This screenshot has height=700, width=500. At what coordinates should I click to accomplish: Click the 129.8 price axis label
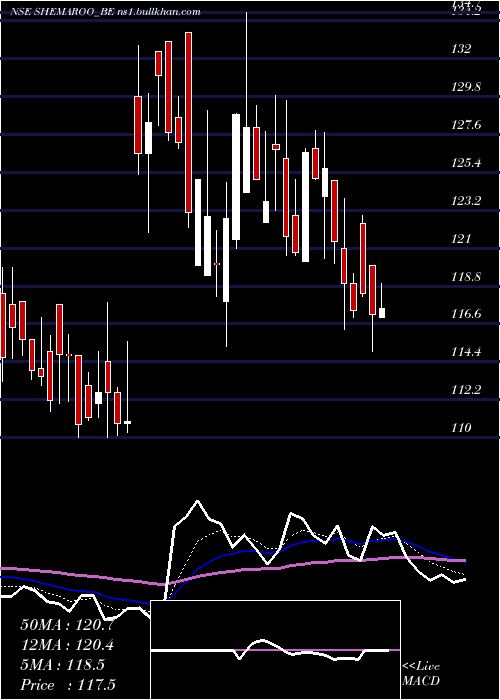(466, 87)
